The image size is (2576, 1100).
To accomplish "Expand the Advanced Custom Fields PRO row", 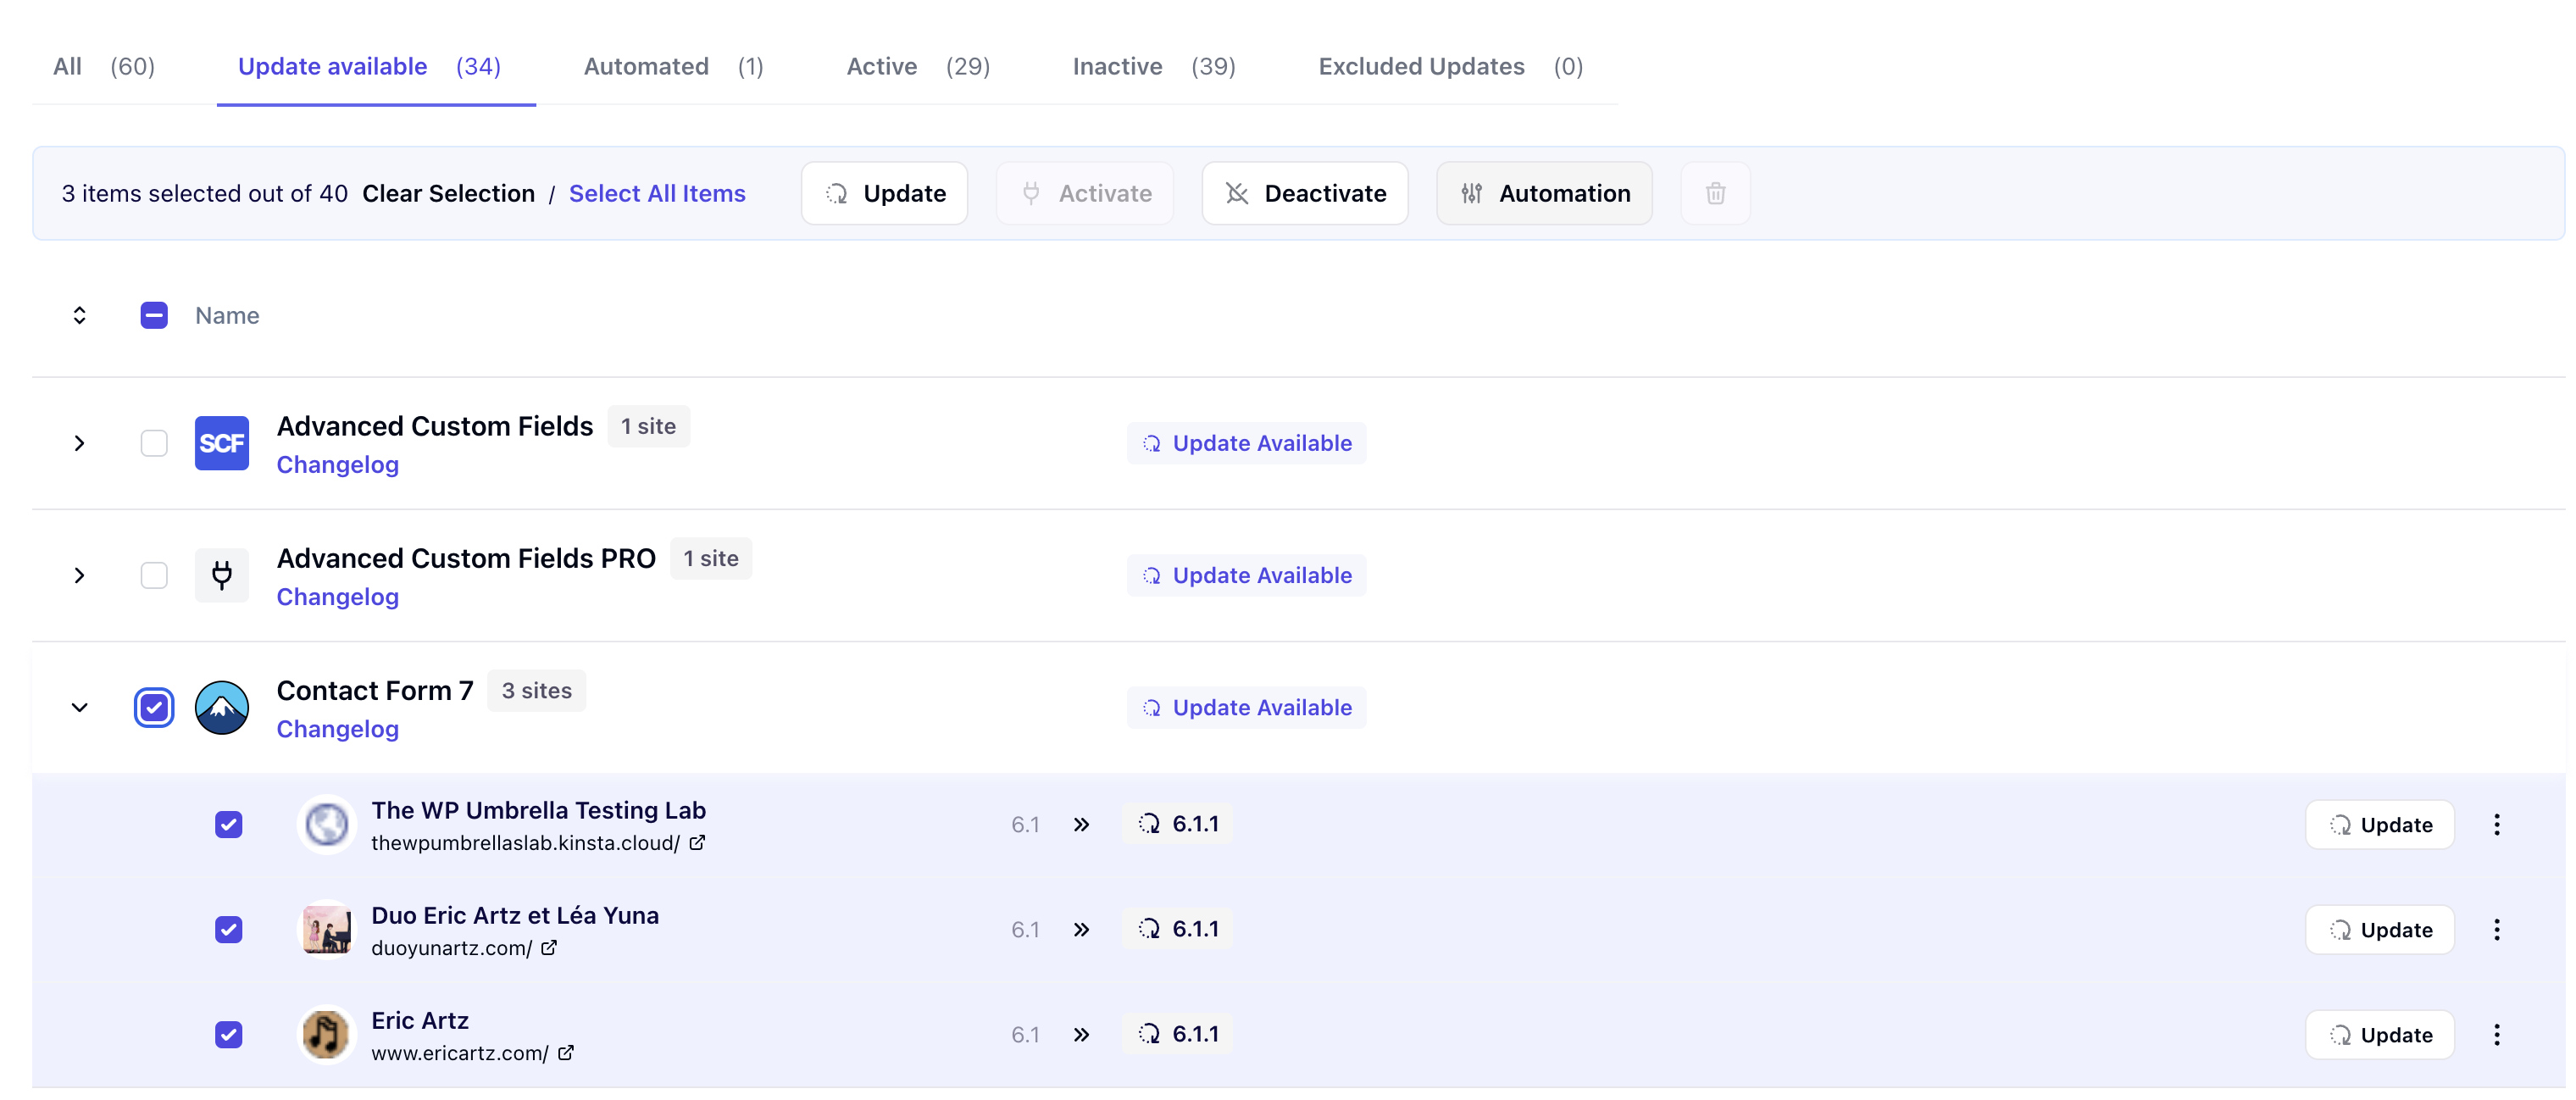I will point(80,575).
